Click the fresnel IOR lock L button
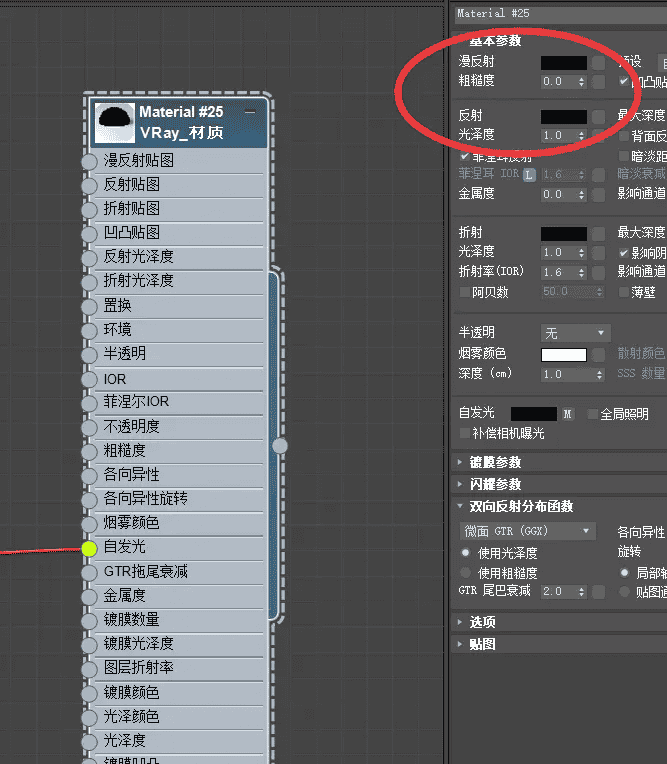667x764 pixels. click(529, 175)
